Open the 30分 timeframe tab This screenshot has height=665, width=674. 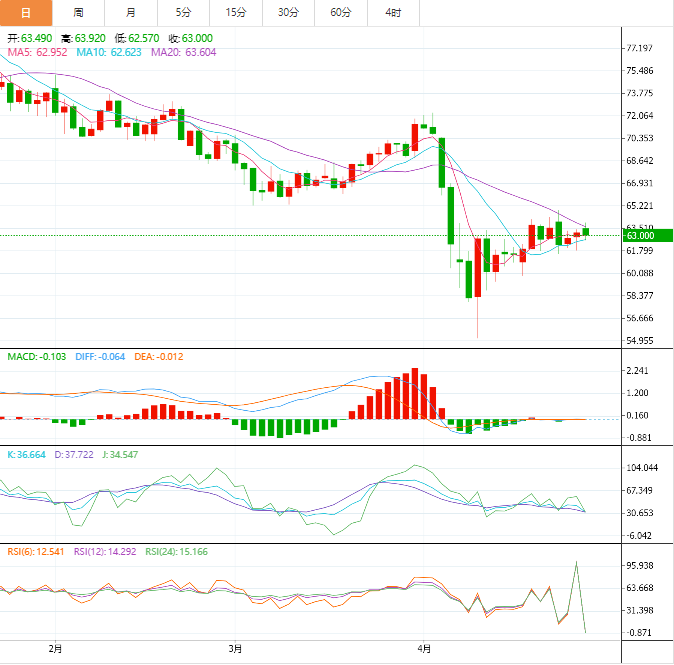[x=288, y=12]
